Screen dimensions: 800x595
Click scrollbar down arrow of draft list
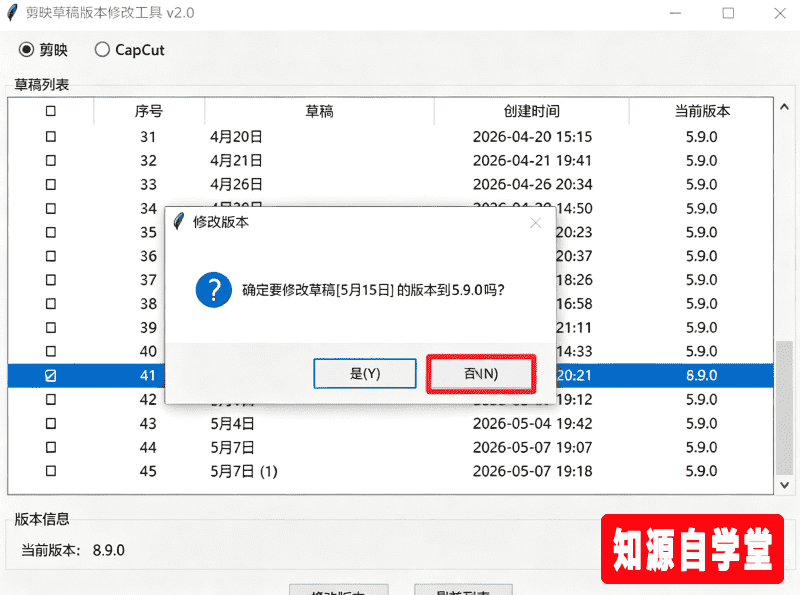pyautogui.click(x=784, y=485)
